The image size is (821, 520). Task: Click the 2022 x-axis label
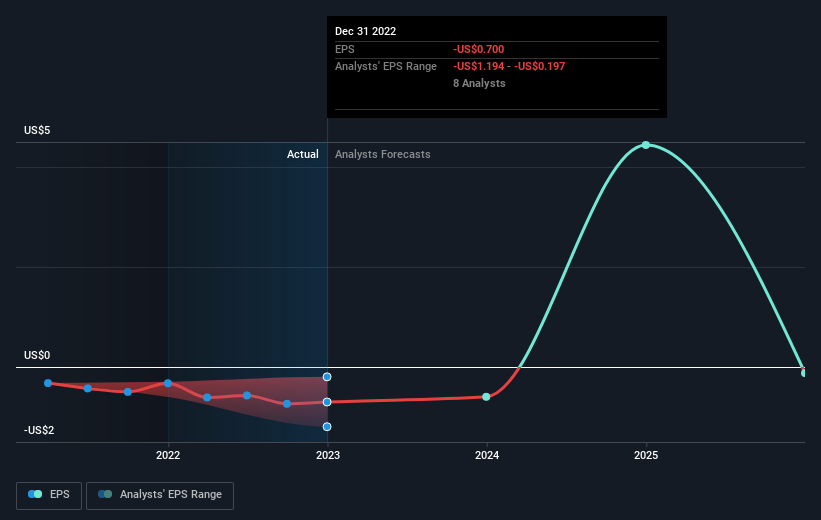tap(168, 455)
